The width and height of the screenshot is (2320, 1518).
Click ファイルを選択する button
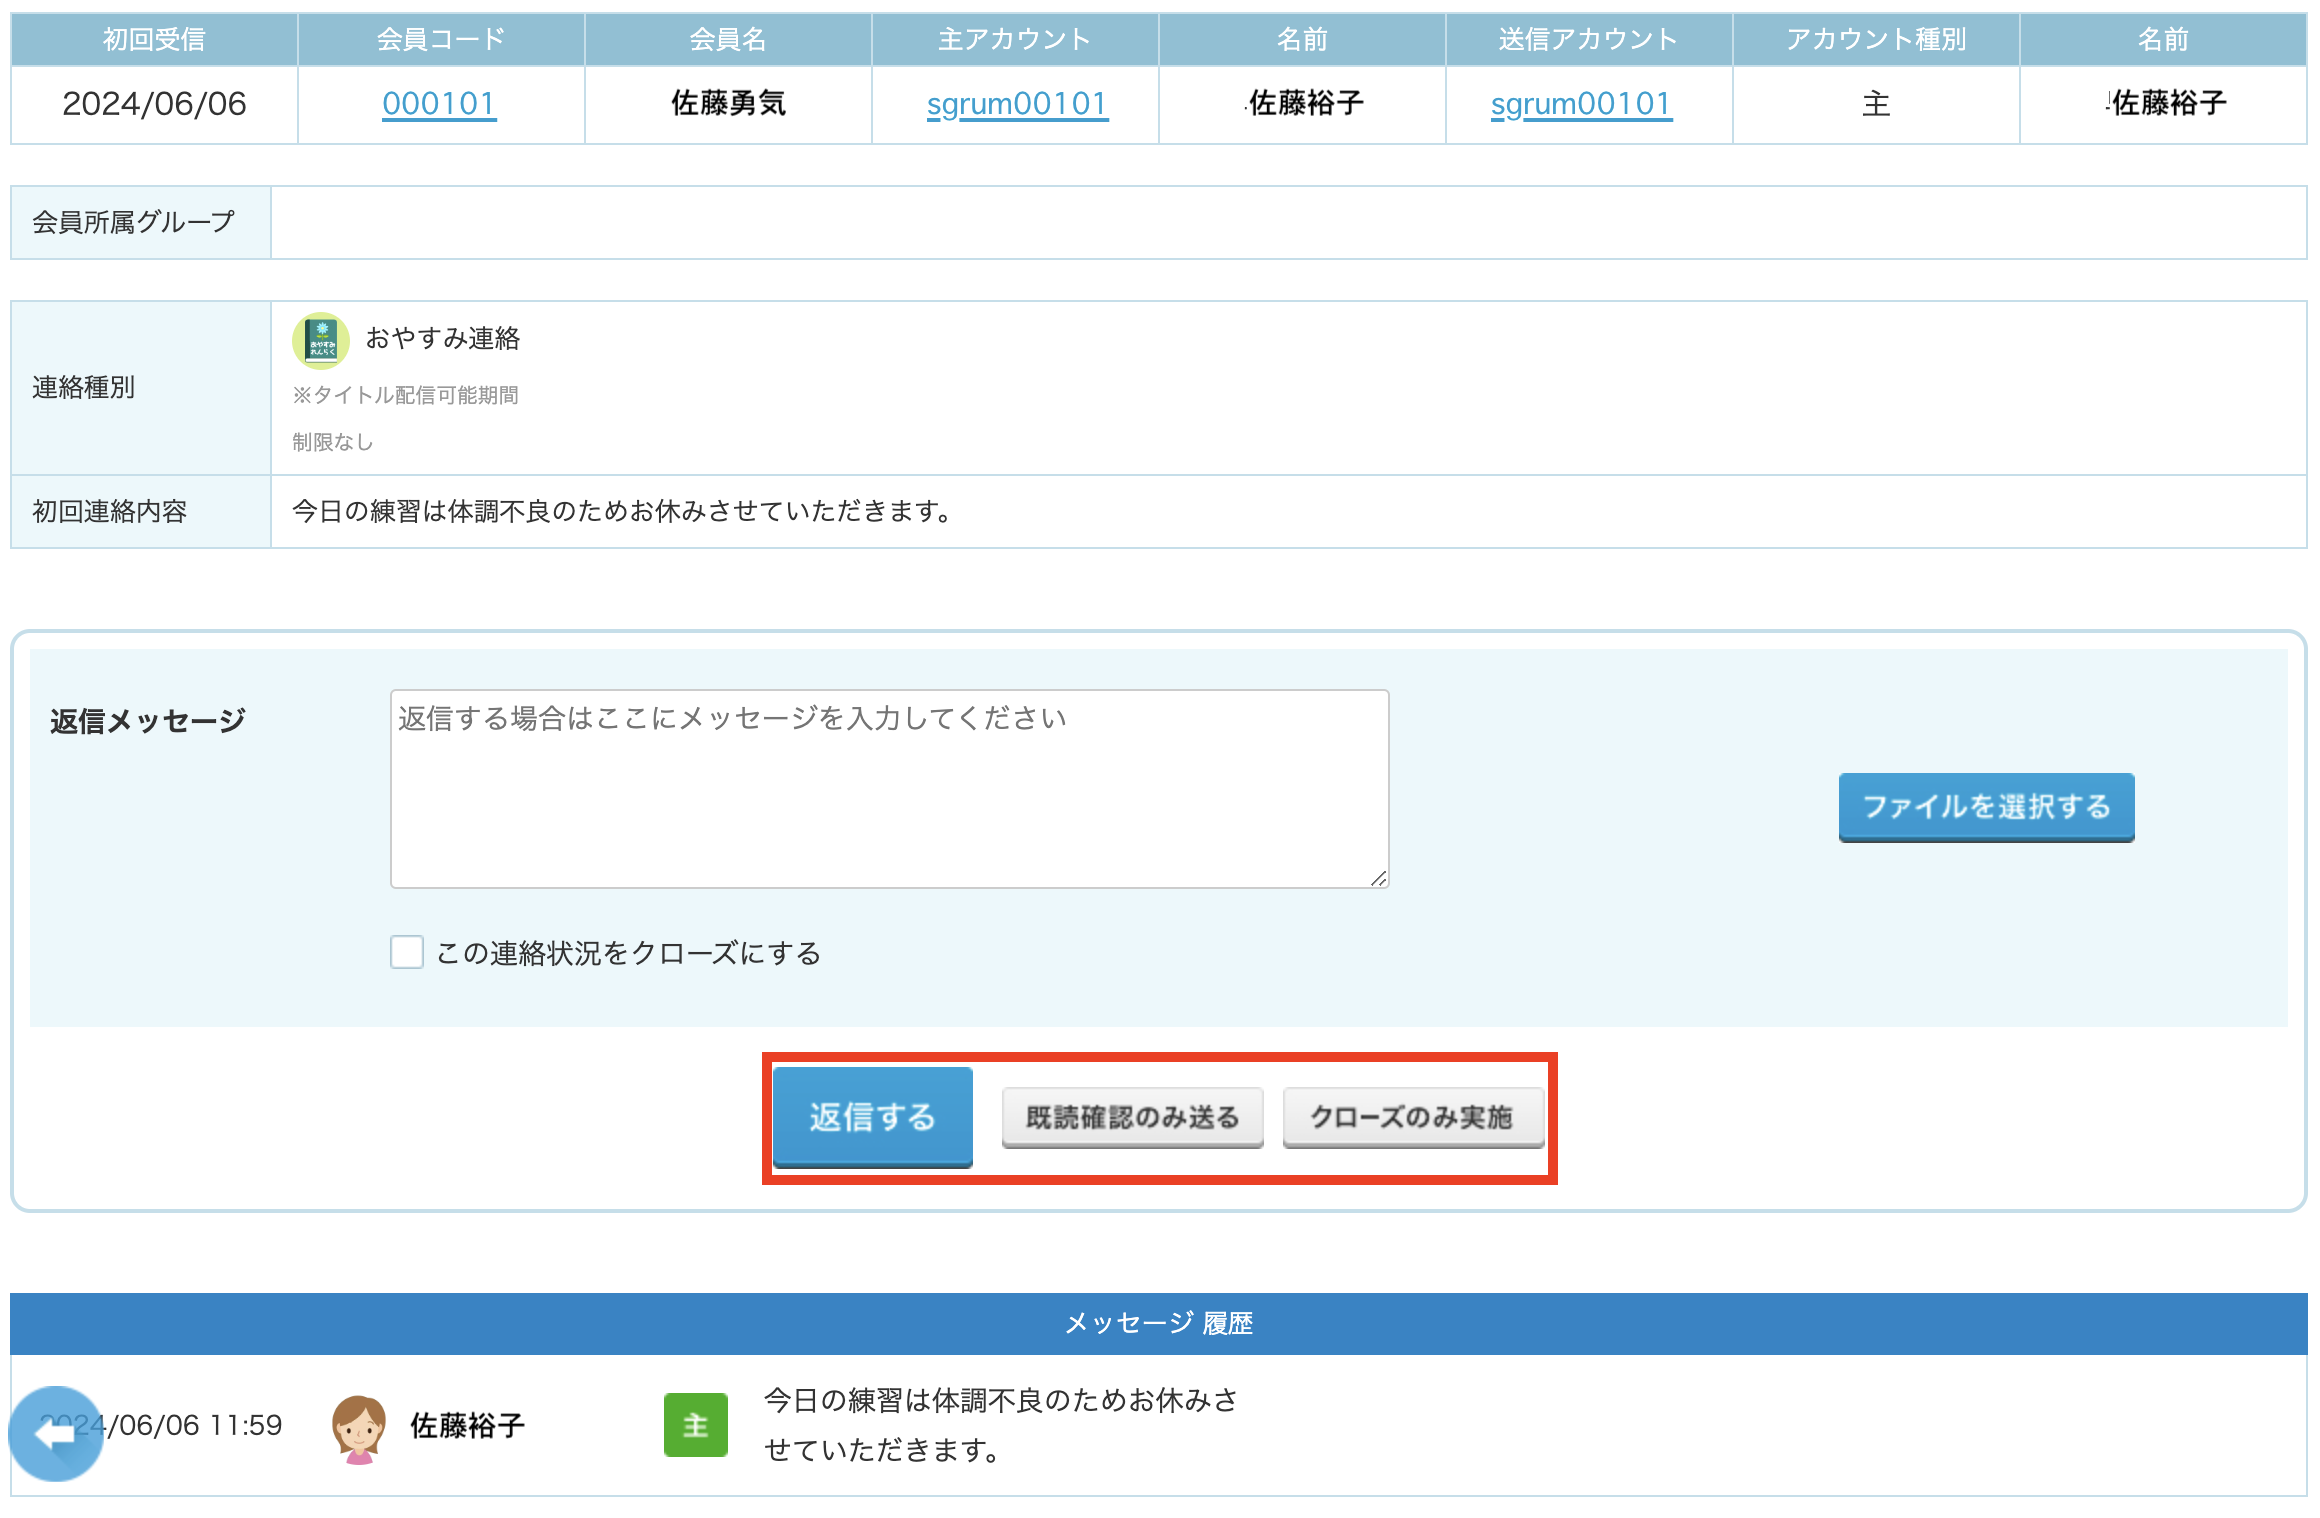[x=1985, y=807]
